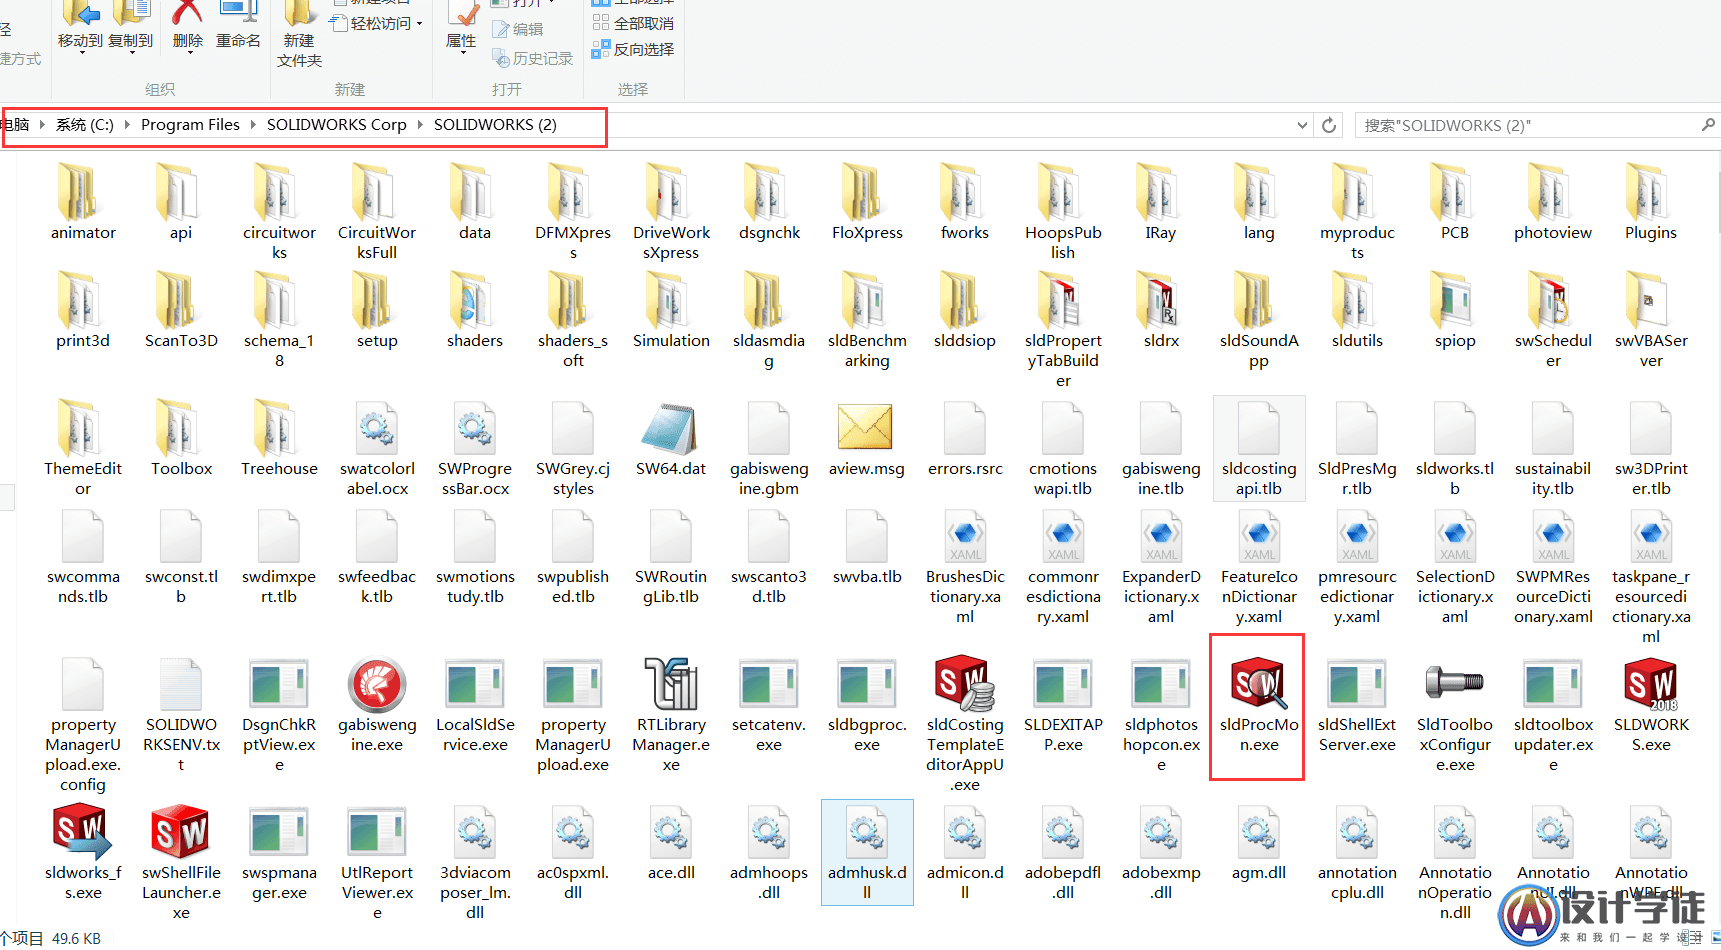
Task: Click the refresh button beside address bar
Action: [x=1329, y=125]
